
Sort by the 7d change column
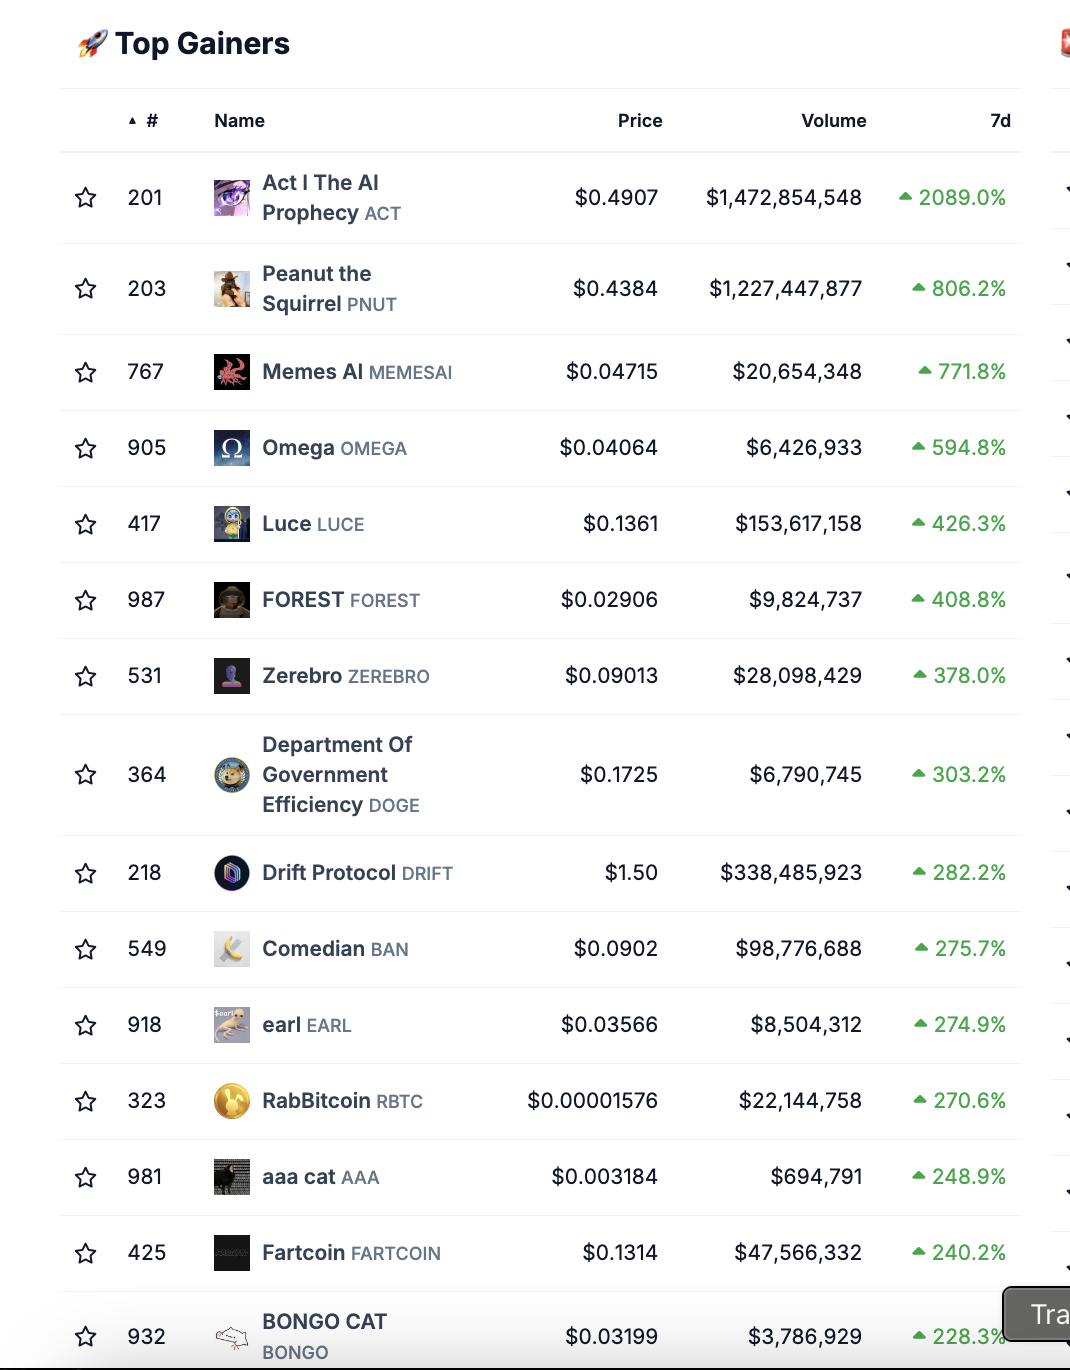pos(1000,121)
